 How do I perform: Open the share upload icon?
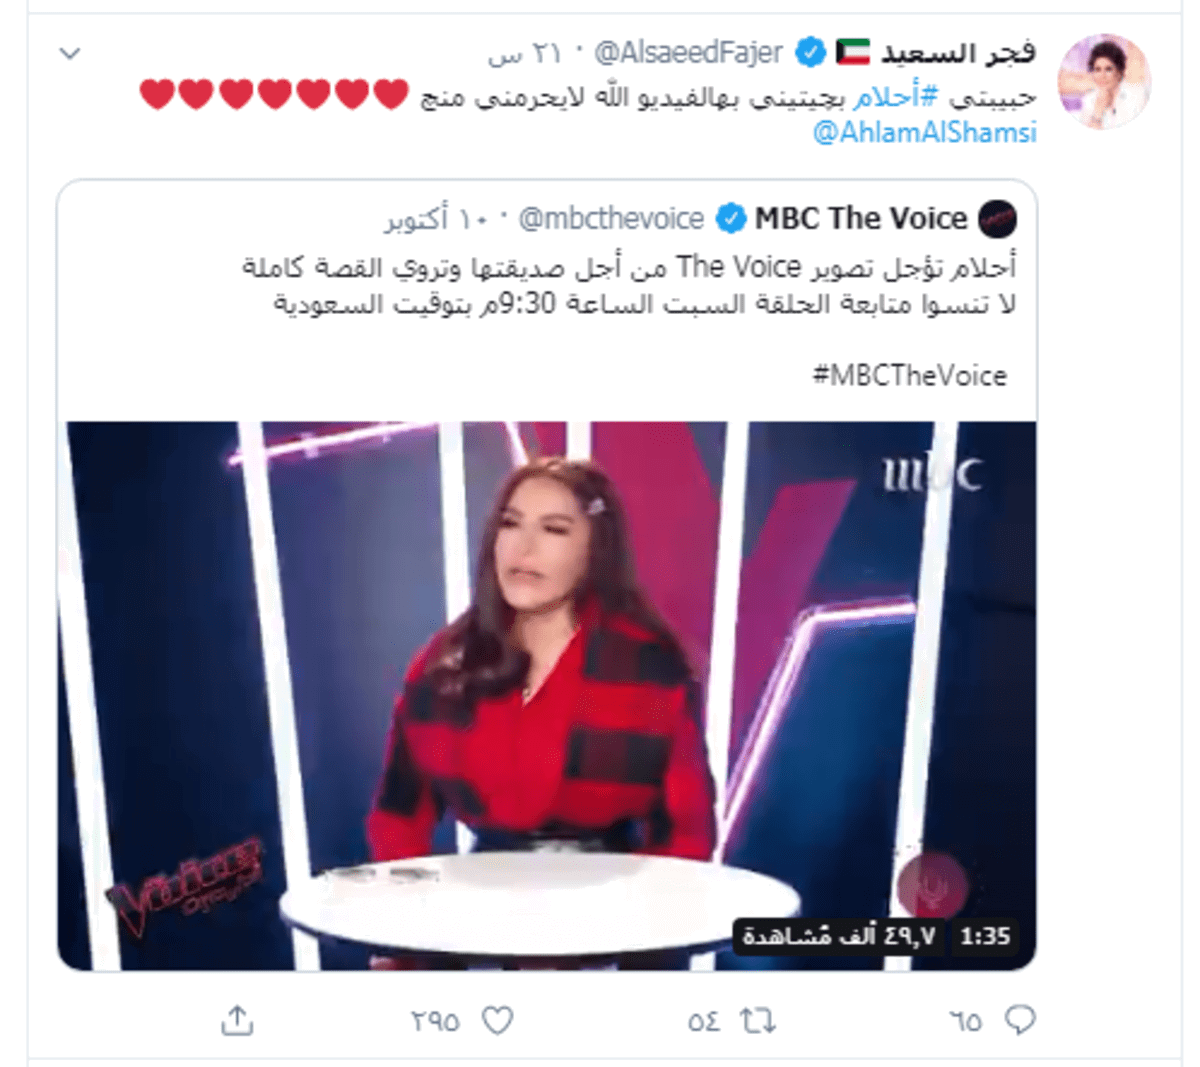tap(237, 1020)
